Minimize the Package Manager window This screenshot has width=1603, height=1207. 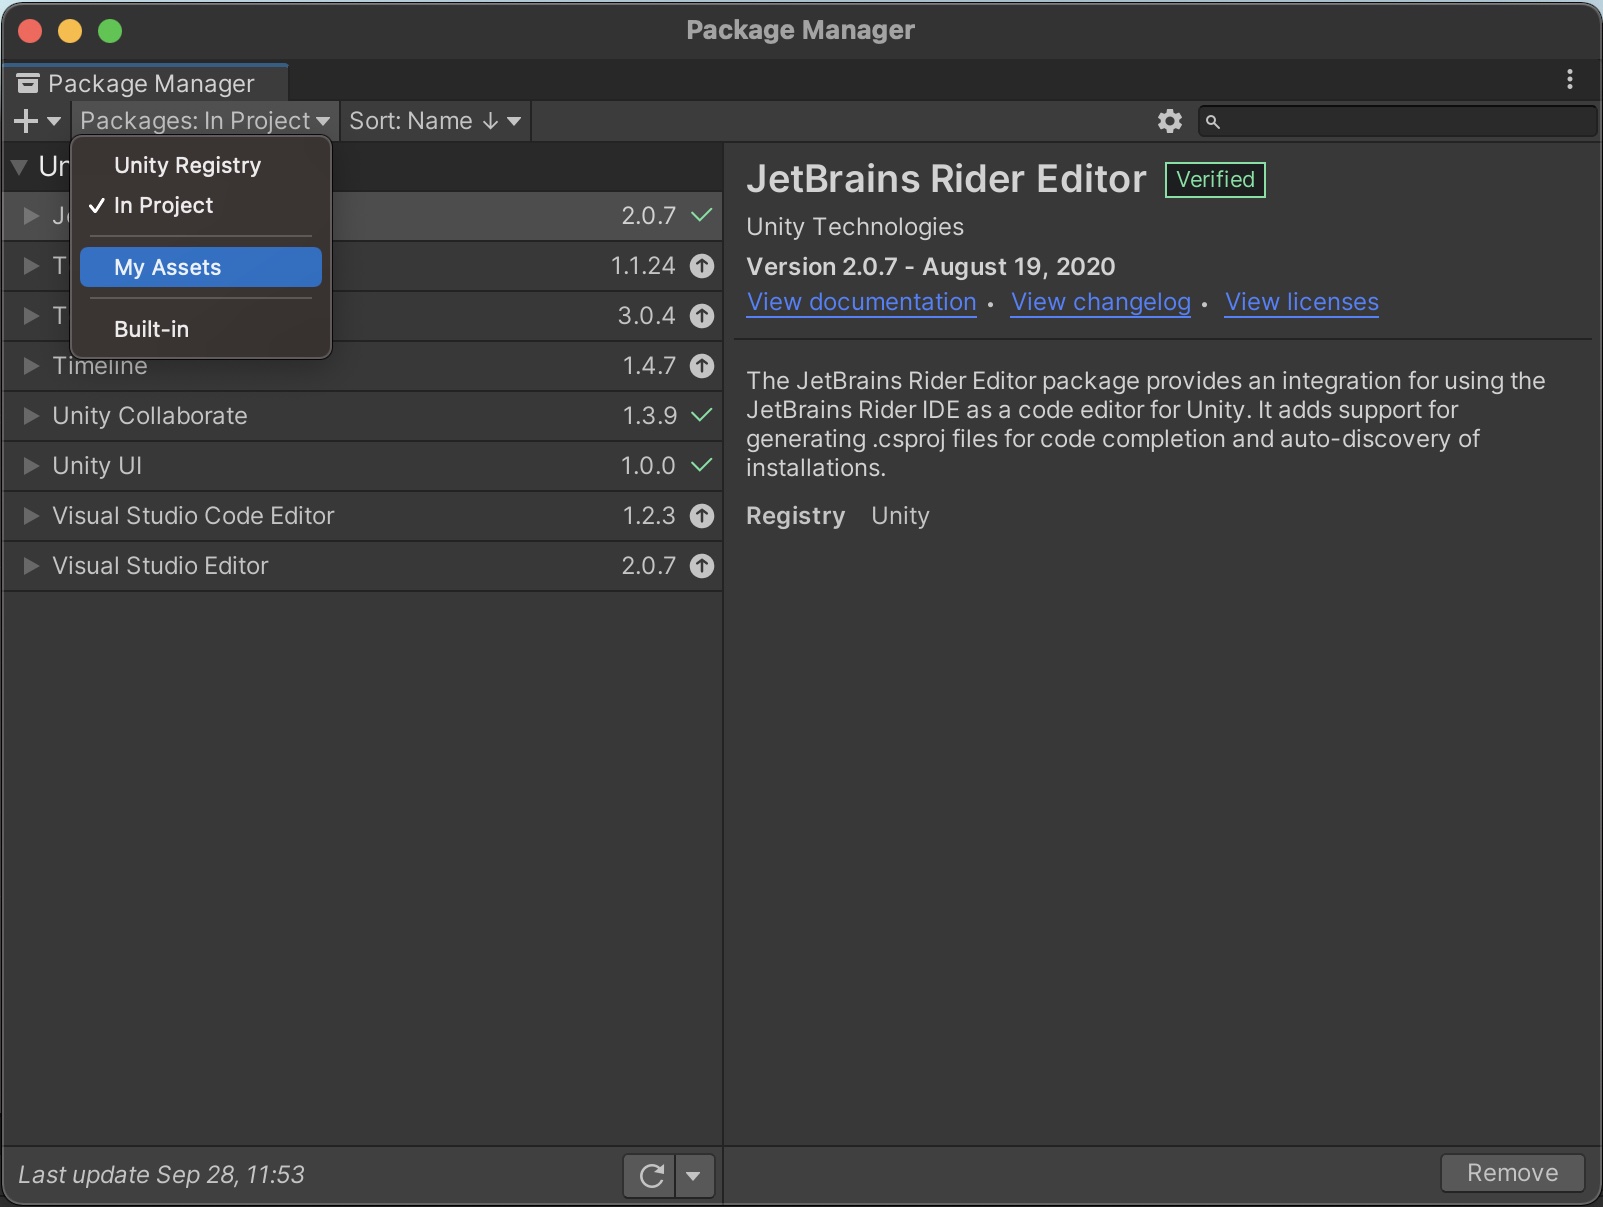[x=70, y=31]
